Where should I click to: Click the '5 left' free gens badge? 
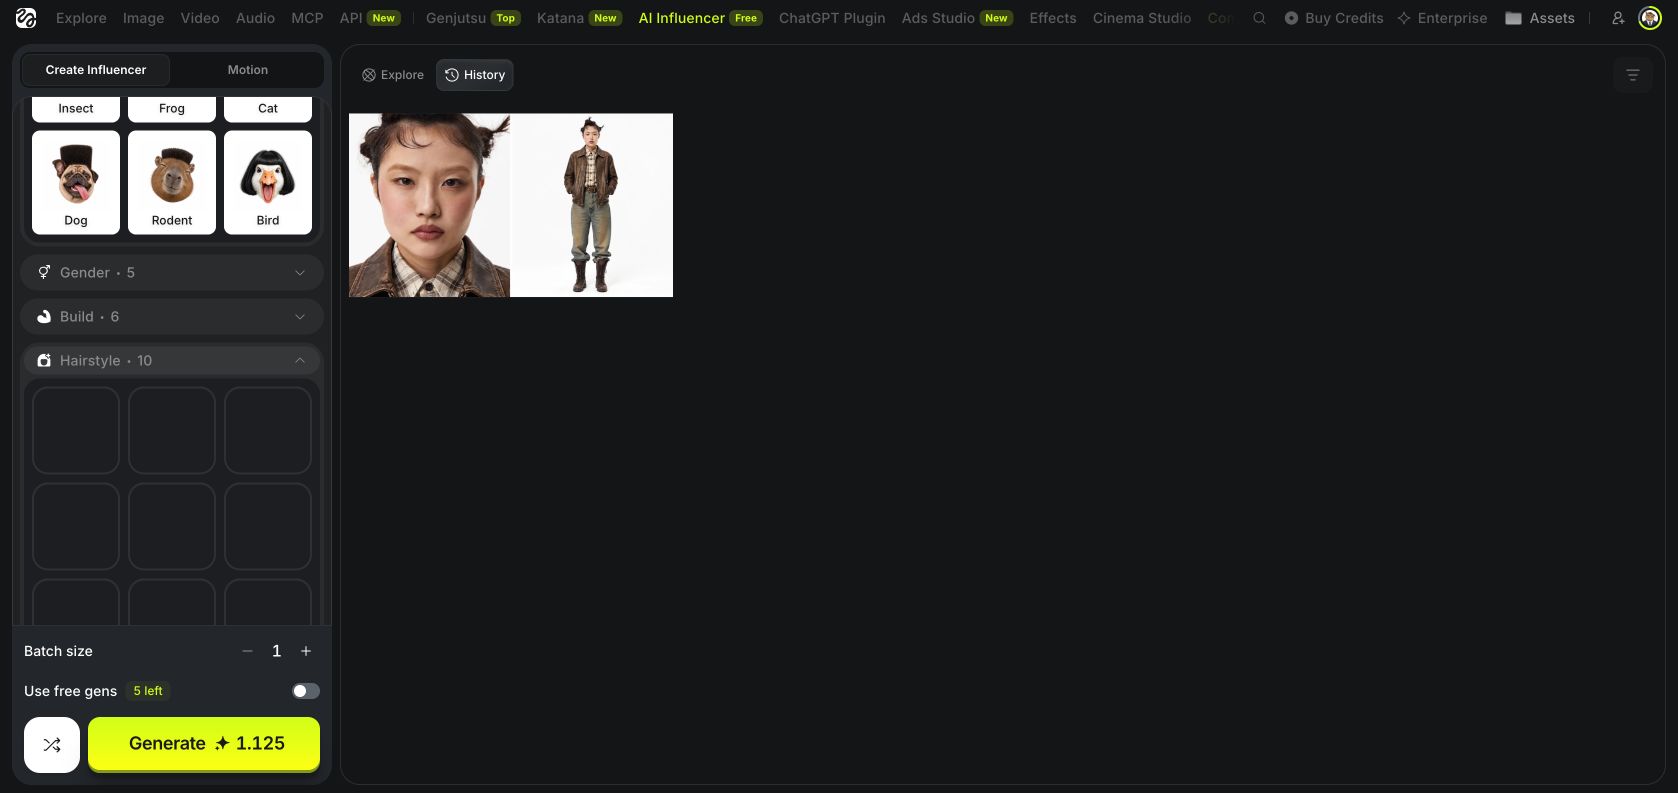148,691
